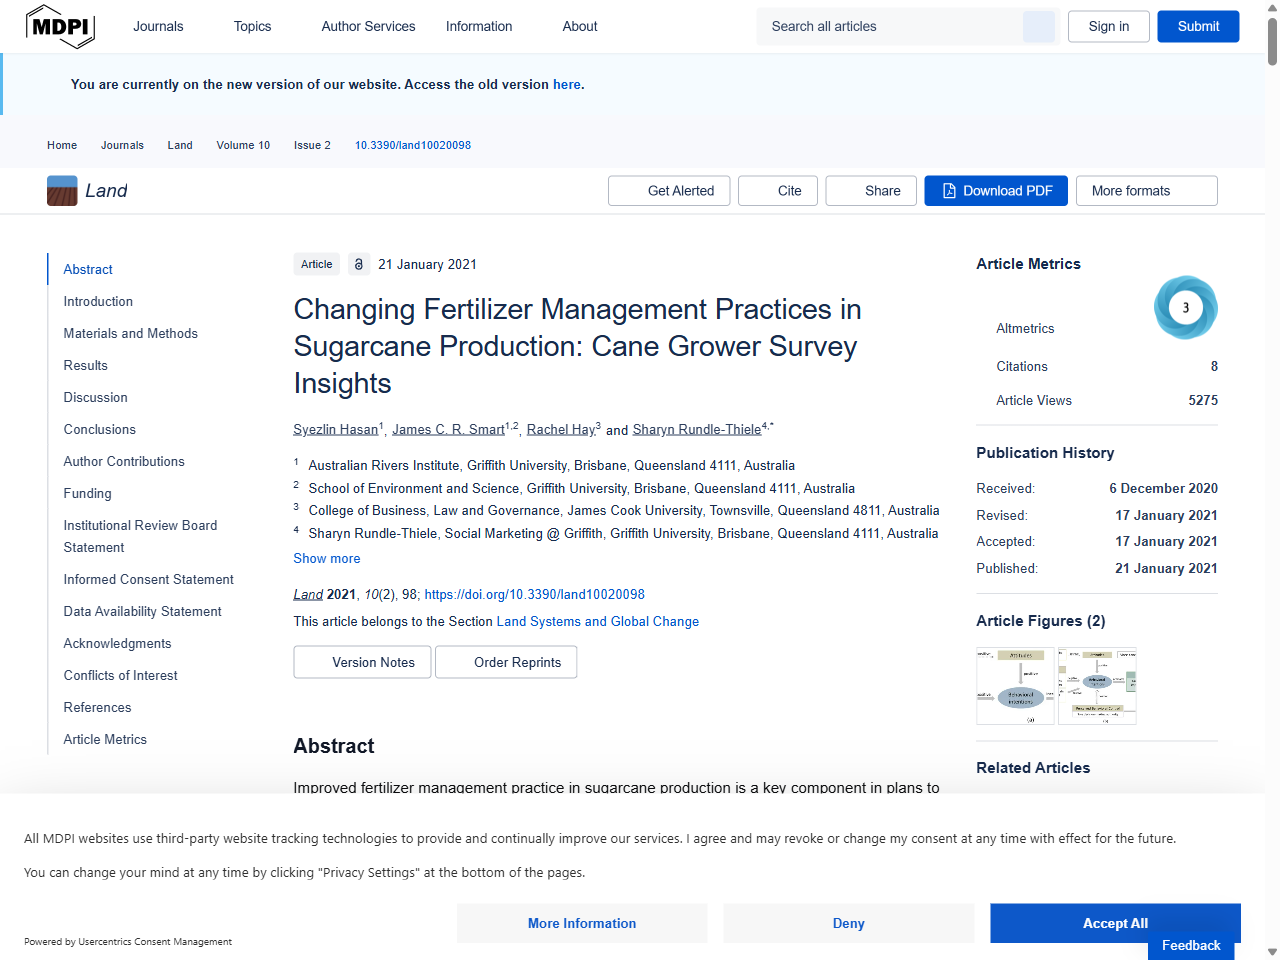Image resolution: width=1280 pixels, height=960 pixels.
Task: Open the first article figure thumbnail
Action: click(1015, 686)
